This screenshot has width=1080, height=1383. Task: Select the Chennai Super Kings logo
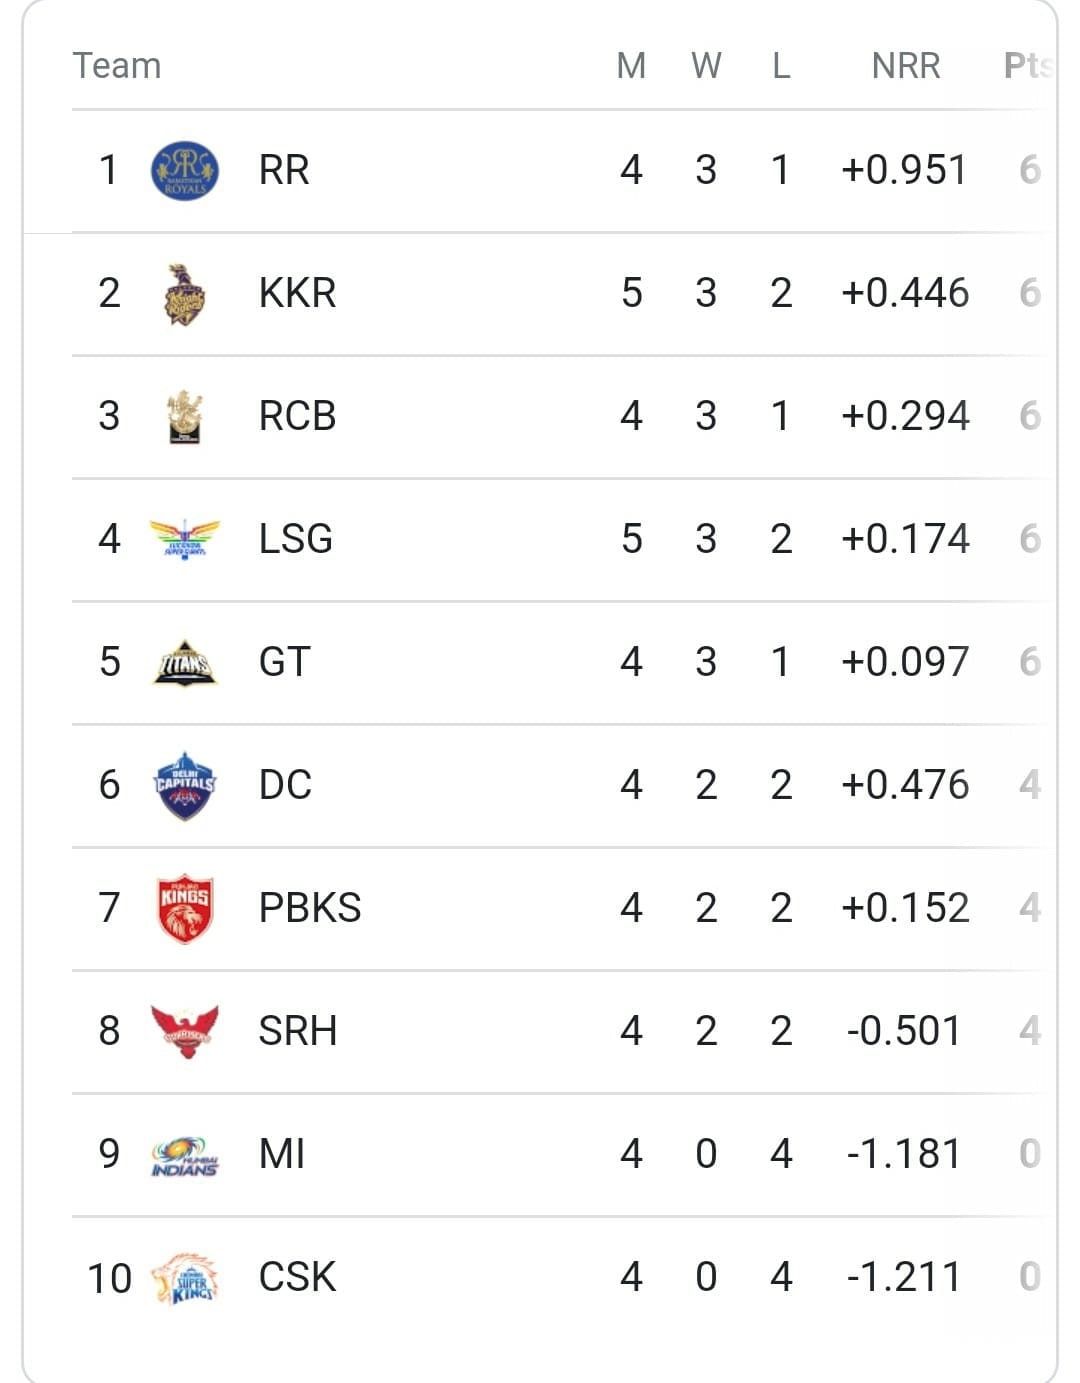pos(185,1278)
